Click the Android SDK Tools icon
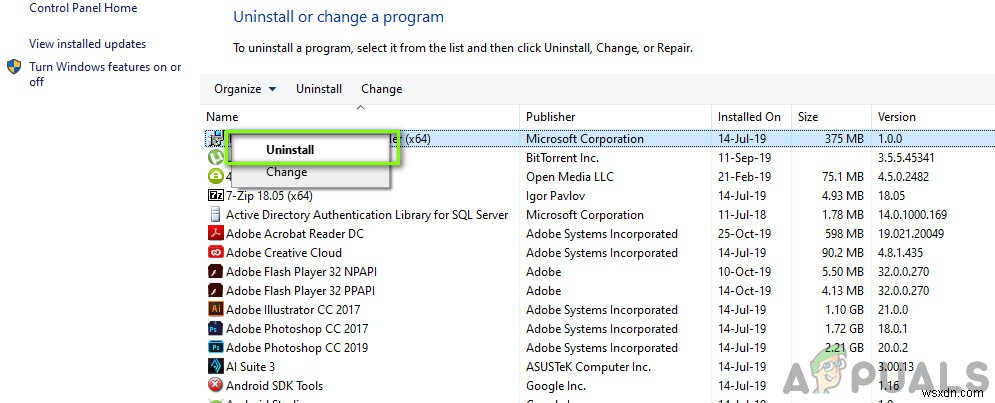Screen dimensions: 995x403 point(215,386)
